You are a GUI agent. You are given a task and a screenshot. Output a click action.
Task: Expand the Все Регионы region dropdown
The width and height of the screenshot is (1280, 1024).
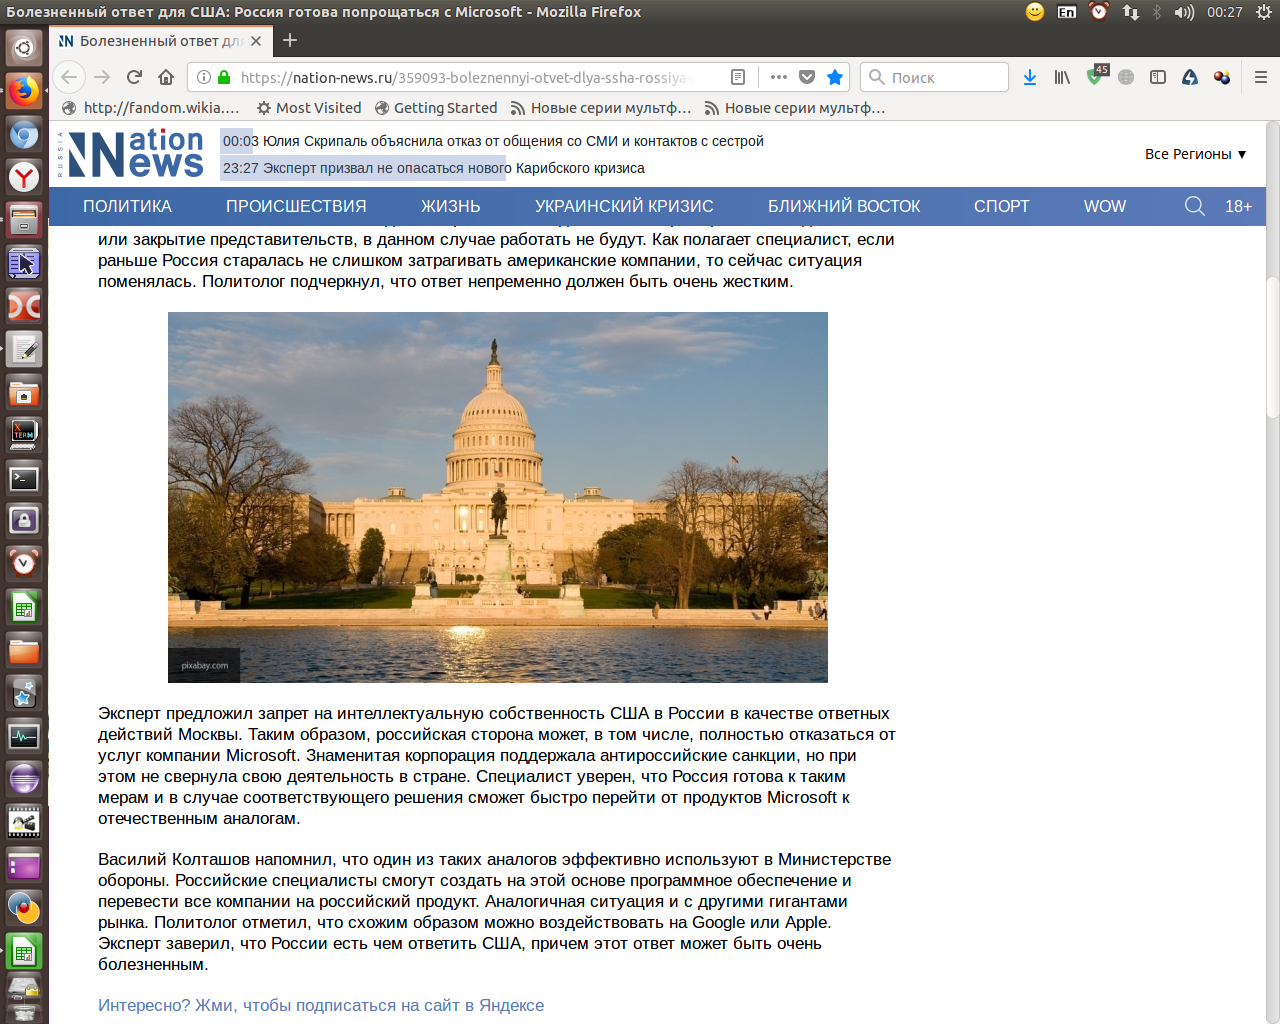1196,154
